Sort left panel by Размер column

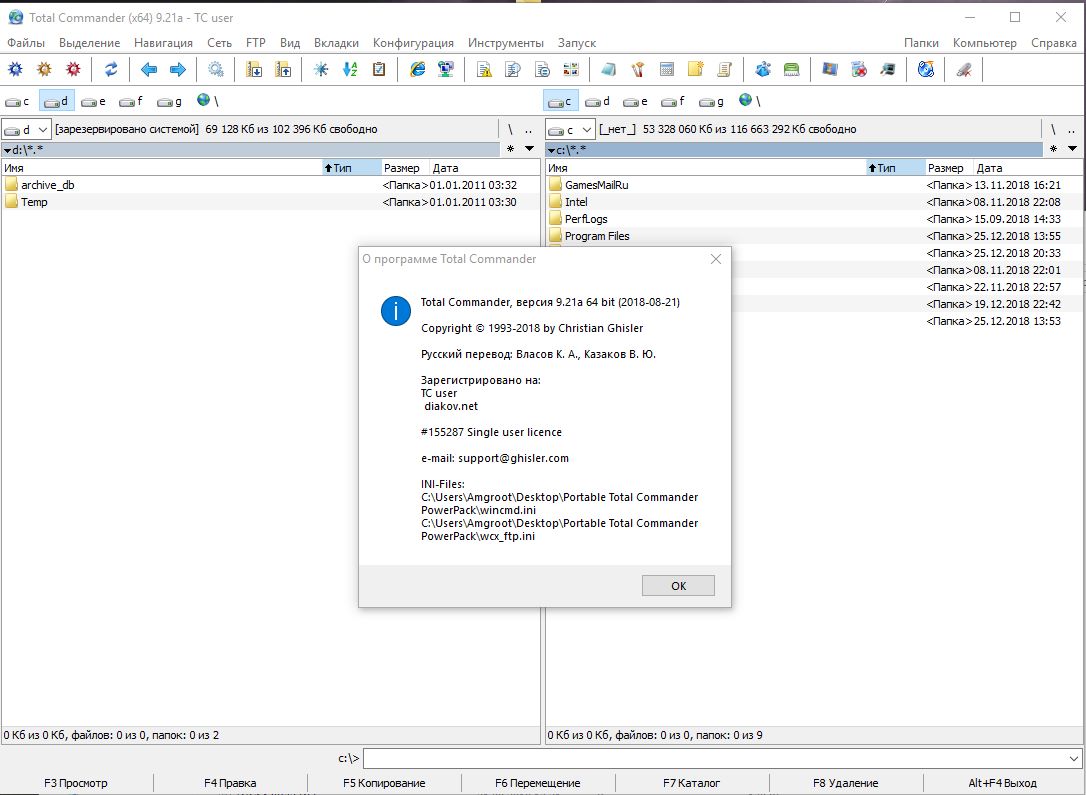(x=404, y=168)
